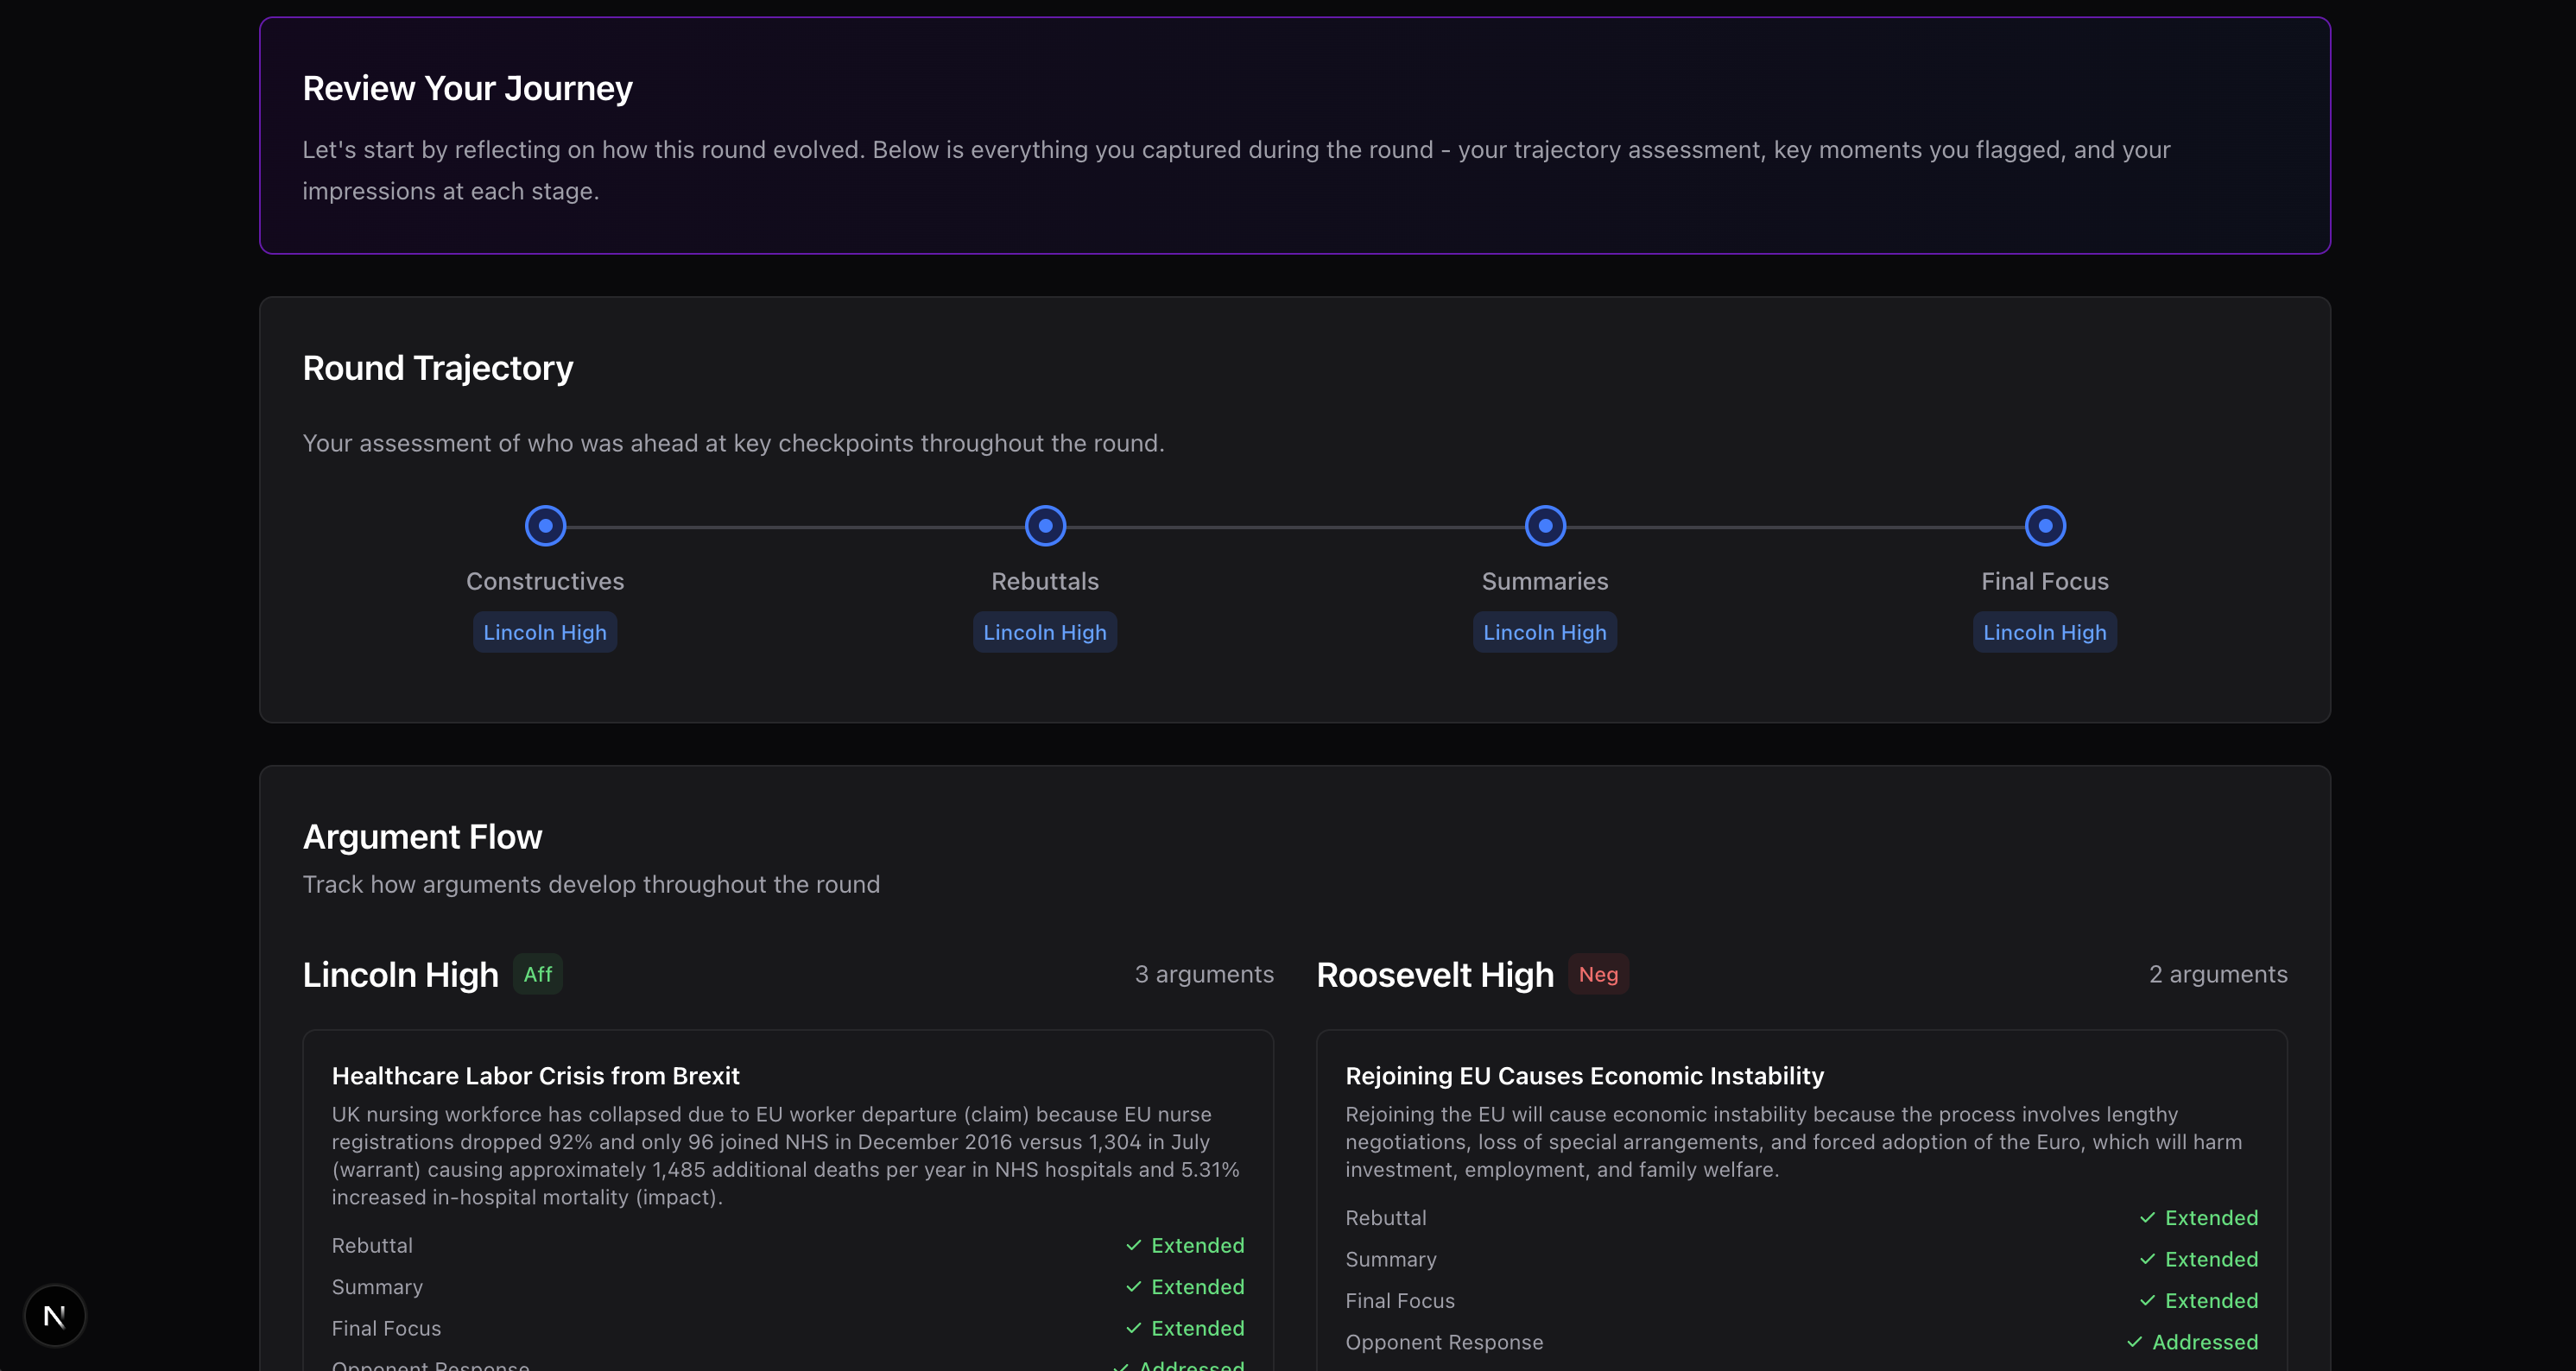Click Healthcare Labor Crisis Final Focus Extended checkmark
2576x1371 pixels.
coord(1133,1329)
